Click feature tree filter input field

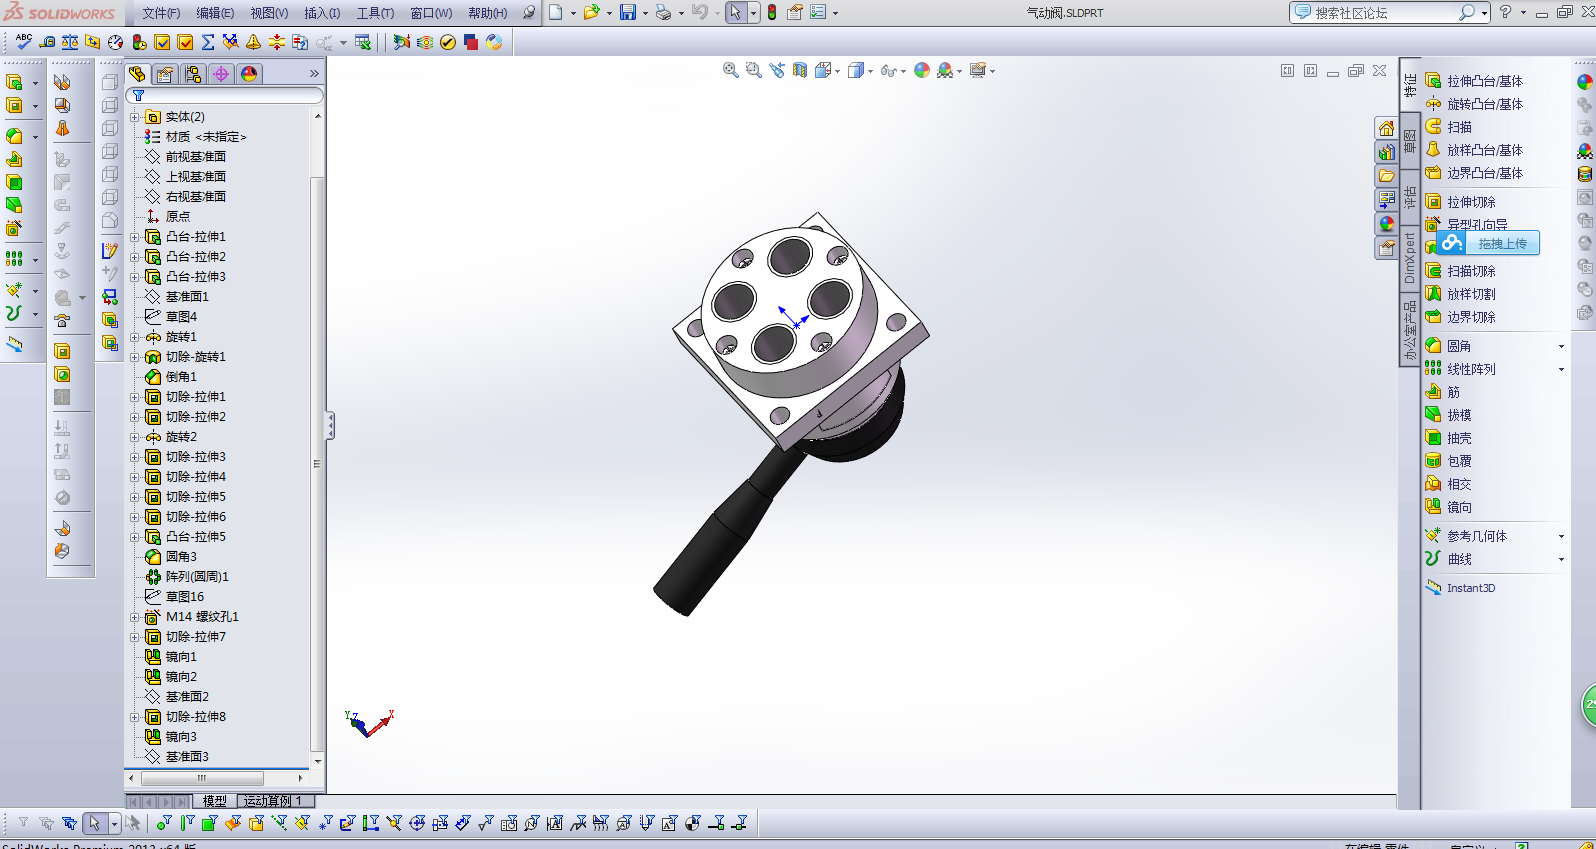click(227, 96)
